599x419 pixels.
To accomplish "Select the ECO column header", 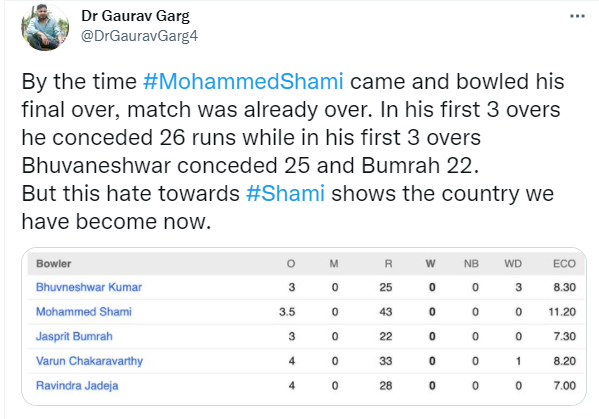I will pos(564,264).
